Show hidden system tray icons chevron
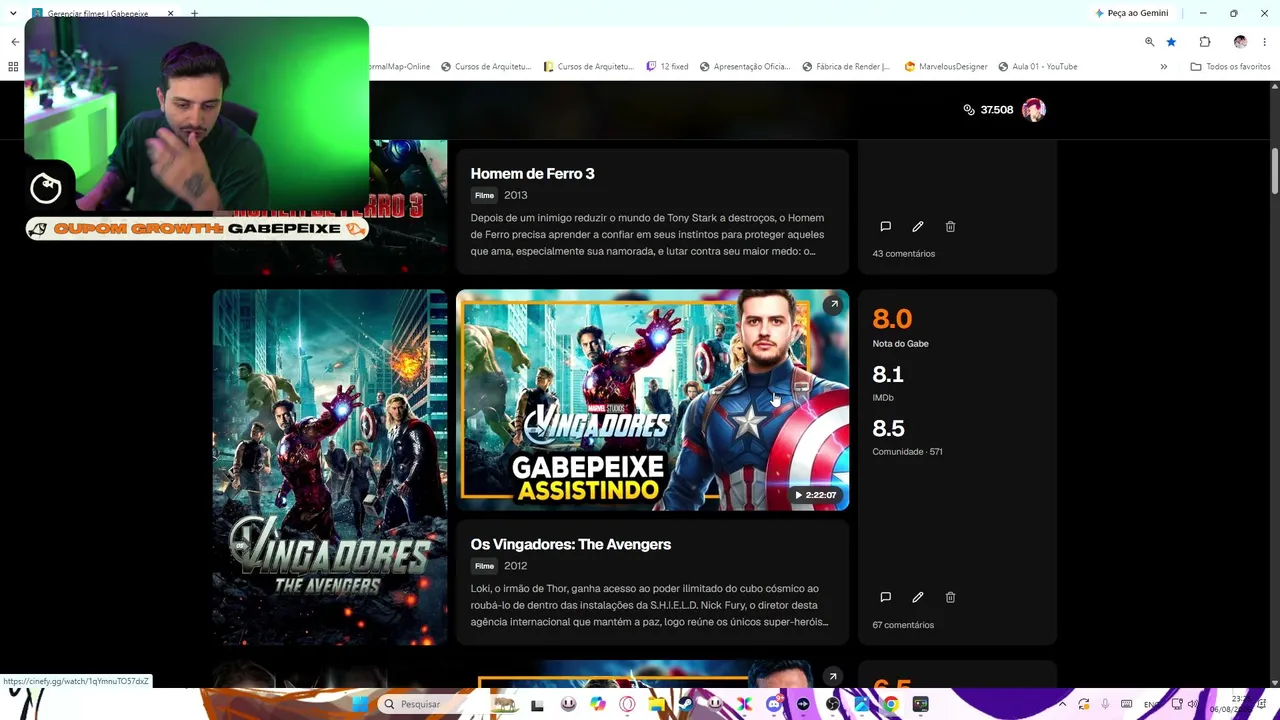Screen dimensions: 1280x720 pyautogui.click(x=1062, y=704)
